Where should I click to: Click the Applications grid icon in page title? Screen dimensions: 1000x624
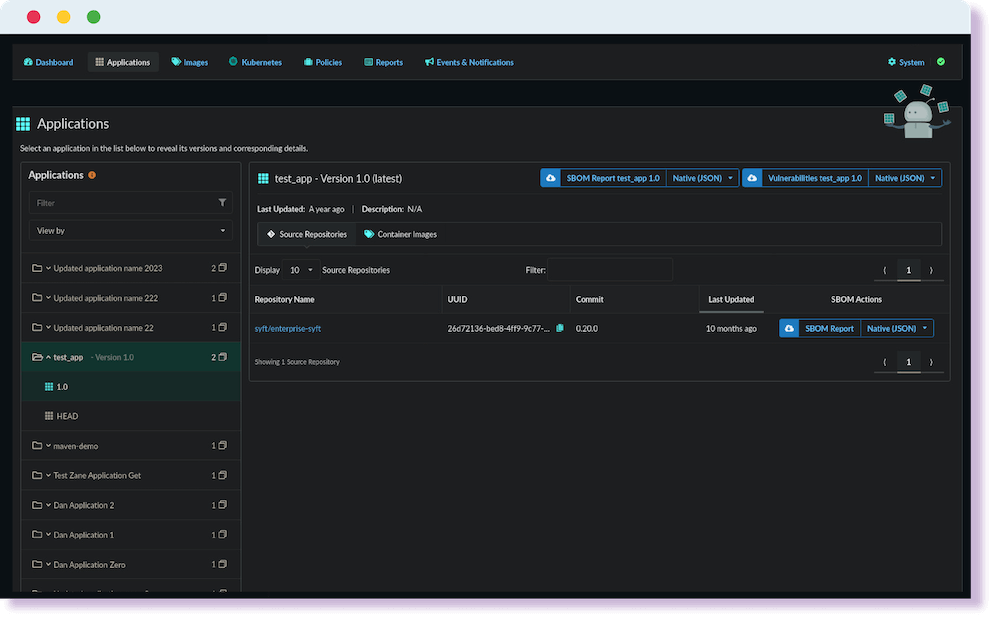[24, 124]
